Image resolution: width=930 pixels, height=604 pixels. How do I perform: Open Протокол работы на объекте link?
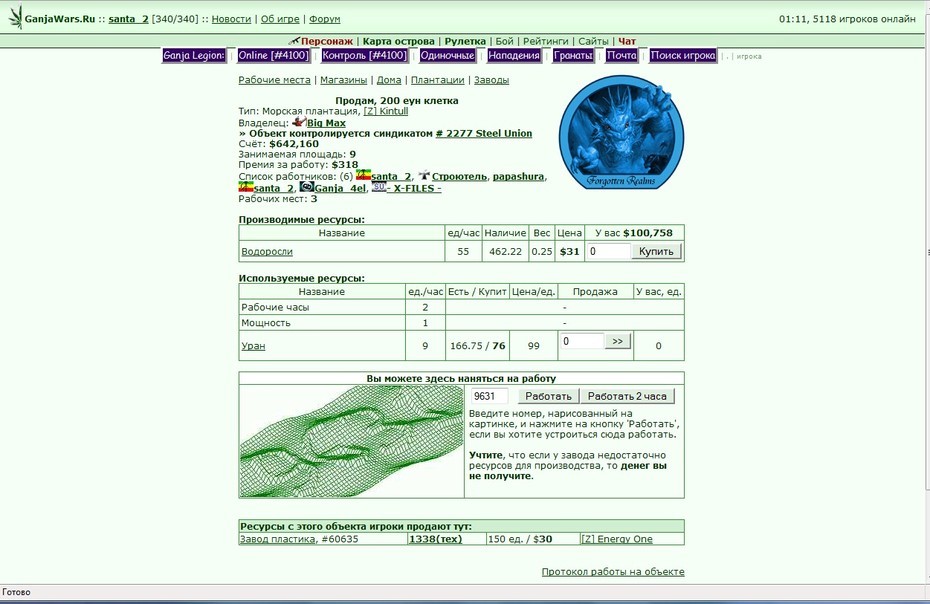(613, 572)
